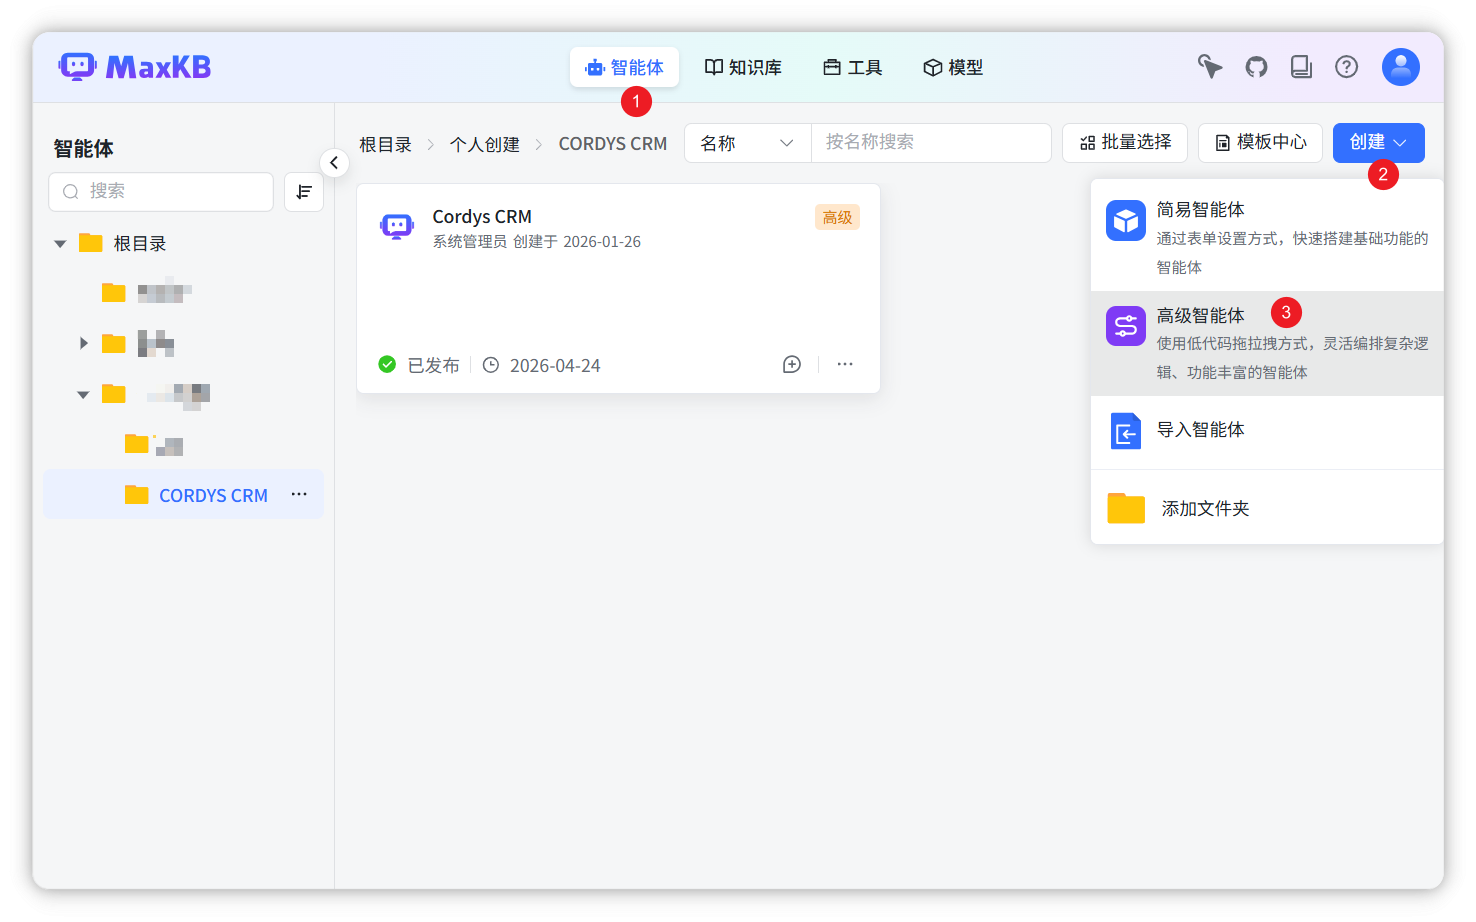Open the pointer tool icon in header
1476x922 pixels.
pyautogui.click(x=1210, y=67)
